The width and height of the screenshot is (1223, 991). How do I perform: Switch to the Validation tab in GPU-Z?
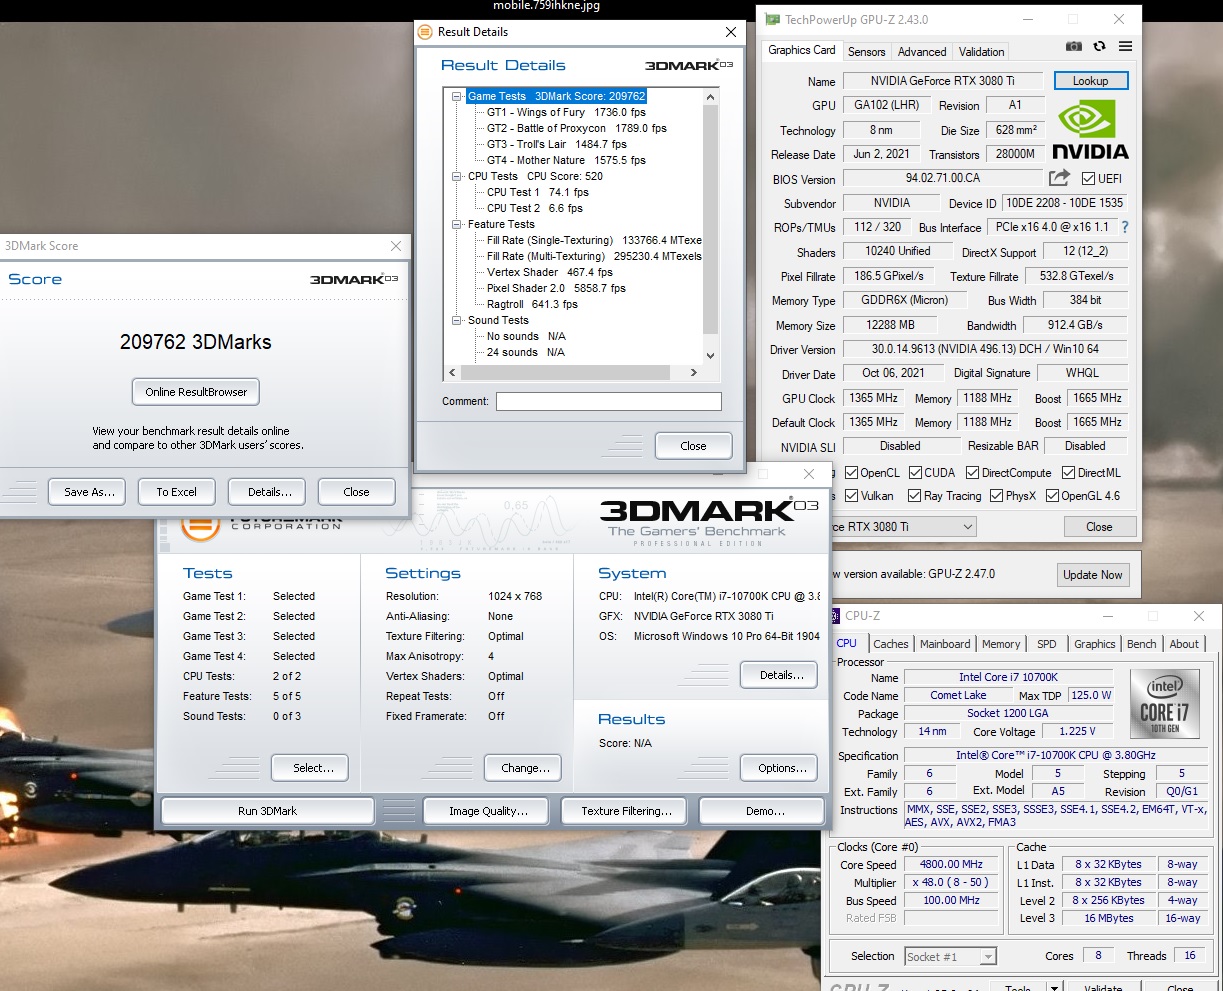[981, 52]
